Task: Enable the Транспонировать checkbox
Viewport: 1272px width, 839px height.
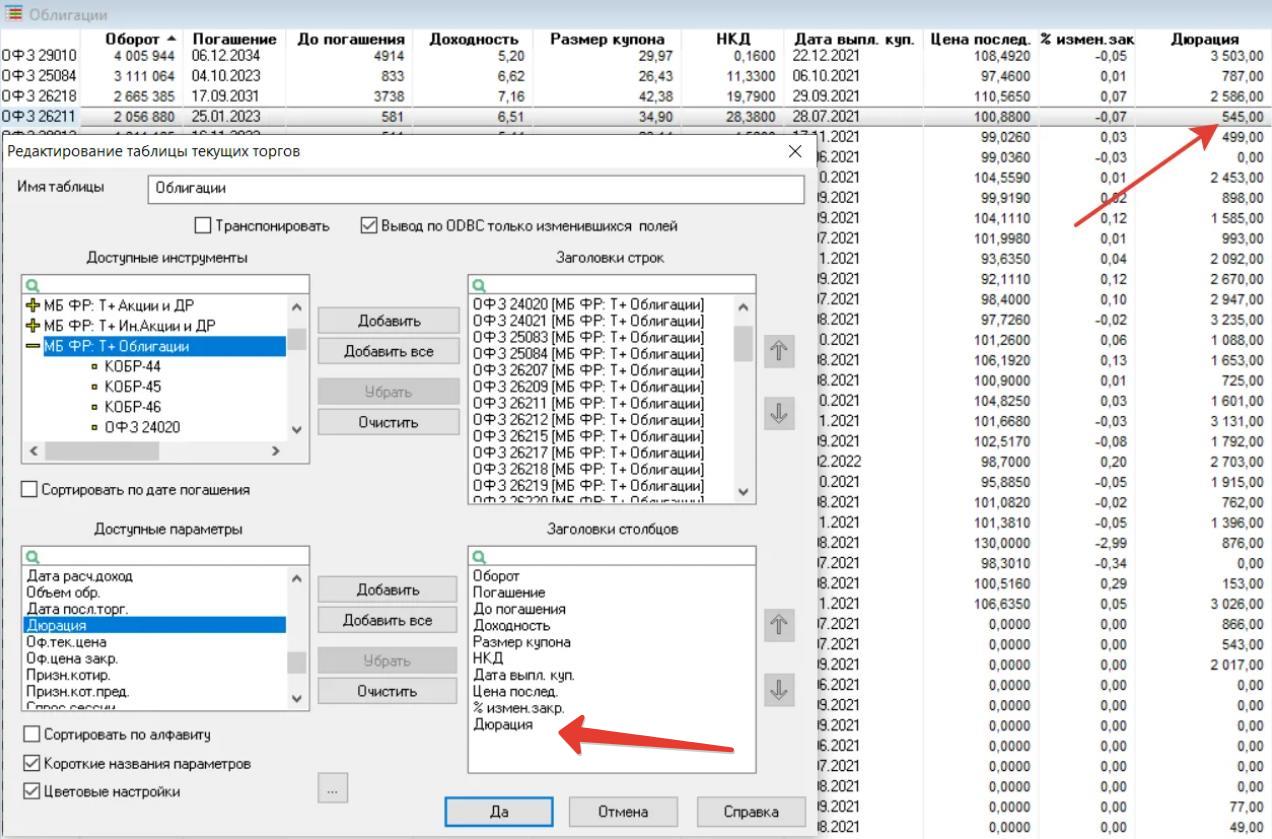Action: (x=203, y=226)
